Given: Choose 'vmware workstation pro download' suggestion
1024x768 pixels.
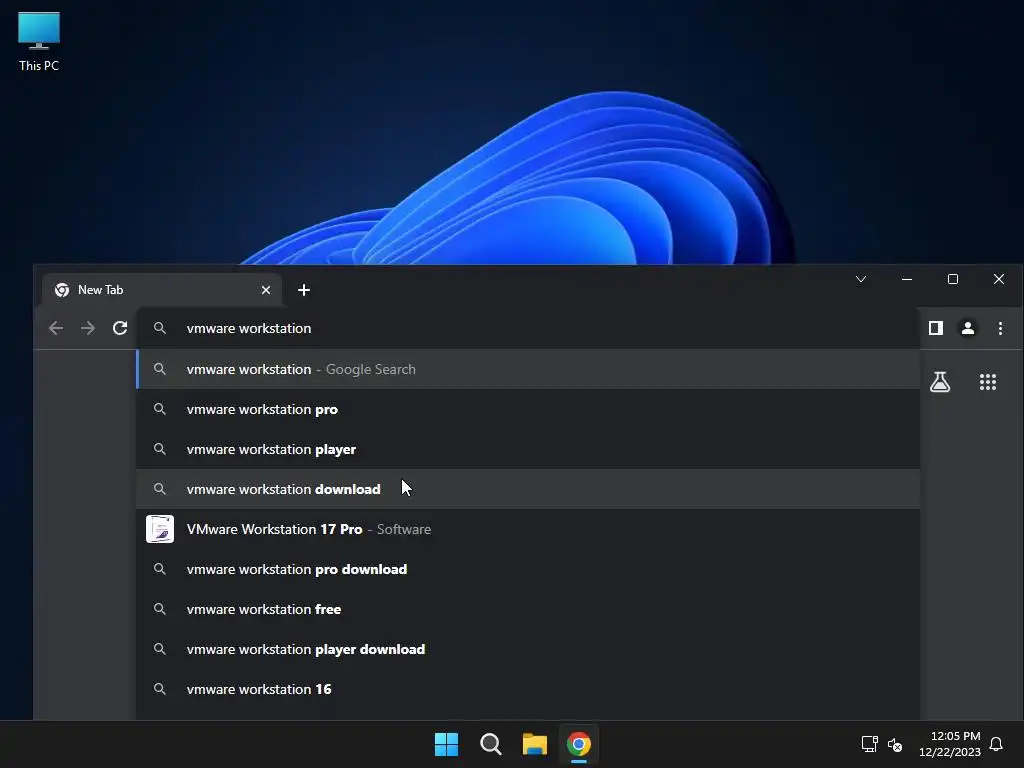Looking at the screenshot, I should point(528,569).
